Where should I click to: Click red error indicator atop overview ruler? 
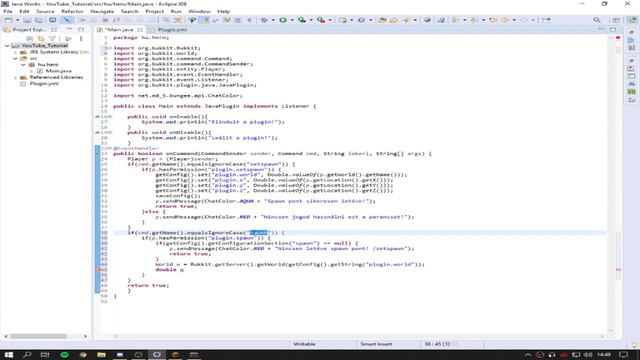click(618, 38)
